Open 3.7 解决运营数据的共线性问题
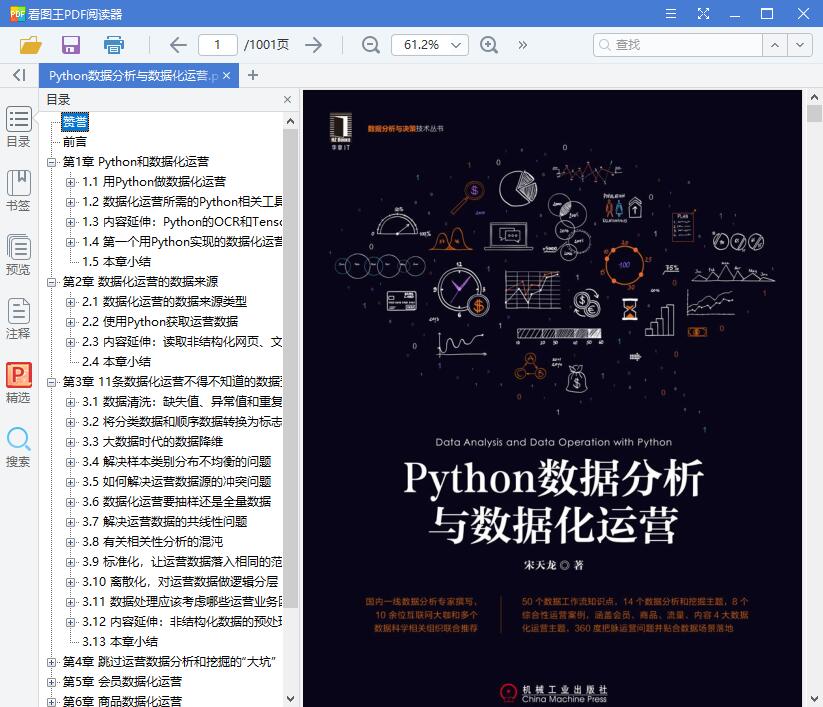823x707 pixels. click(164, 522)
